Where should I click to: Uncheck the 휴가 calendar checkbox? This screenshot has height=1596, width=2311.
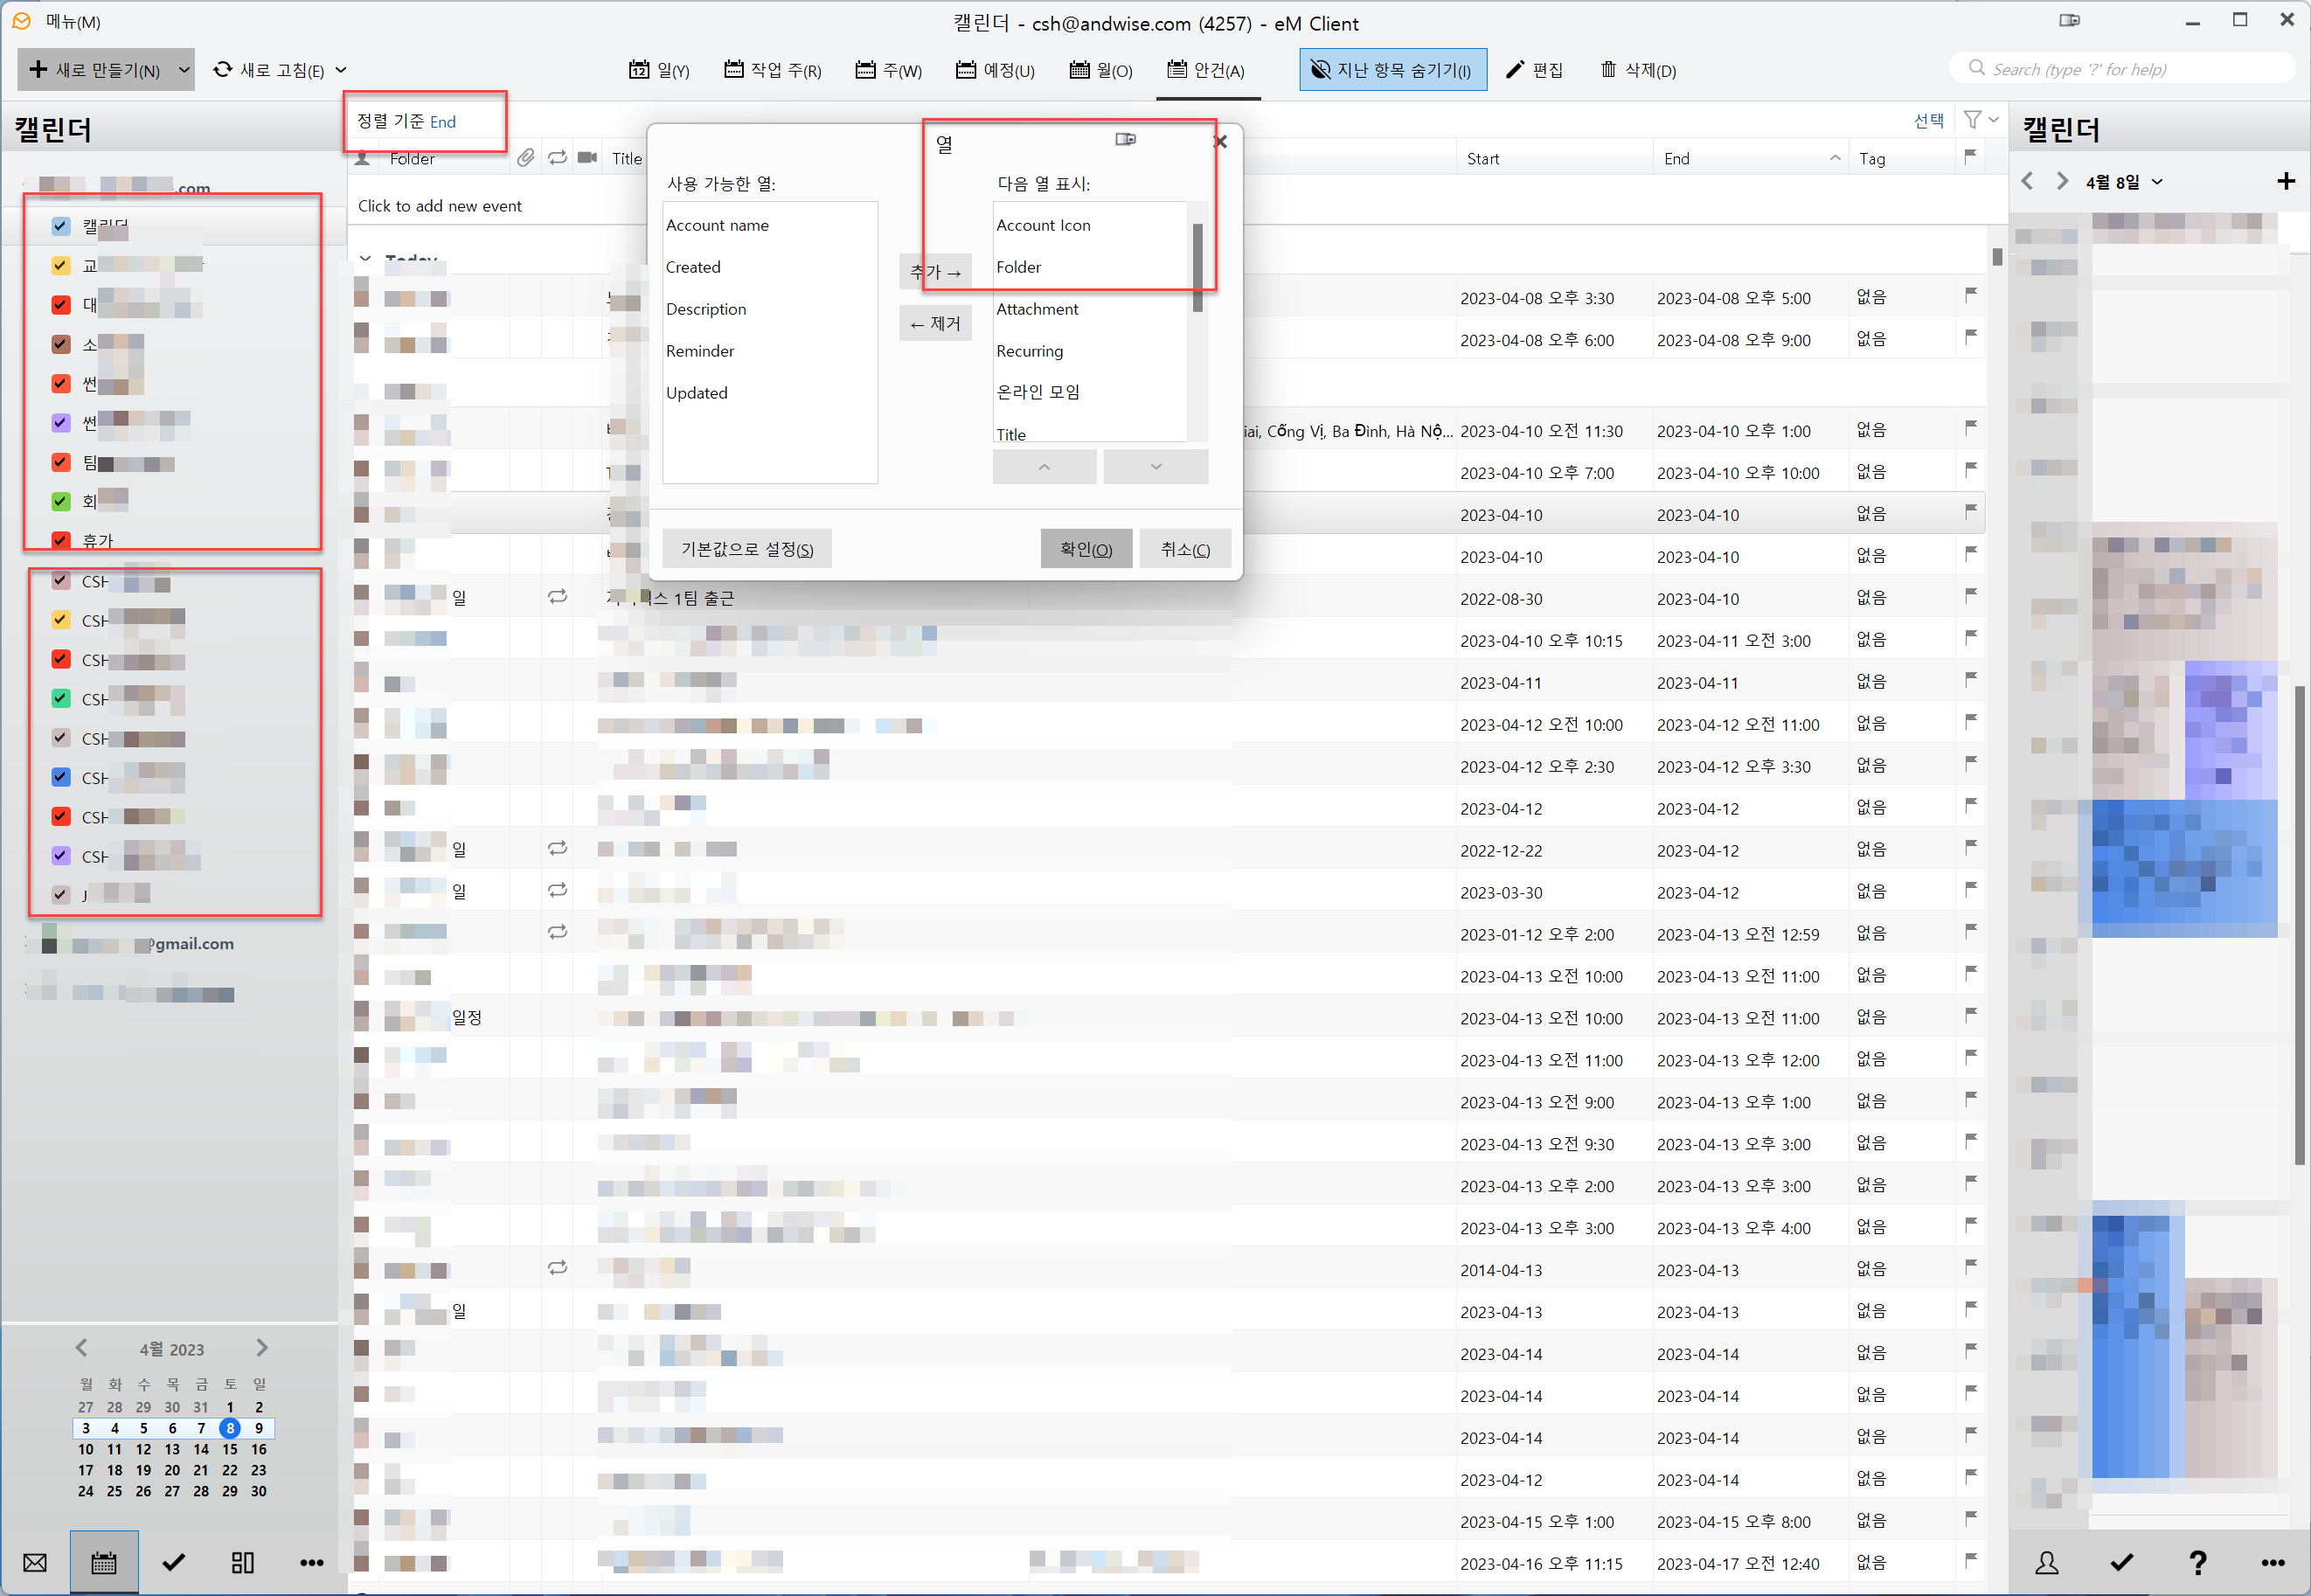click(61, 540)
